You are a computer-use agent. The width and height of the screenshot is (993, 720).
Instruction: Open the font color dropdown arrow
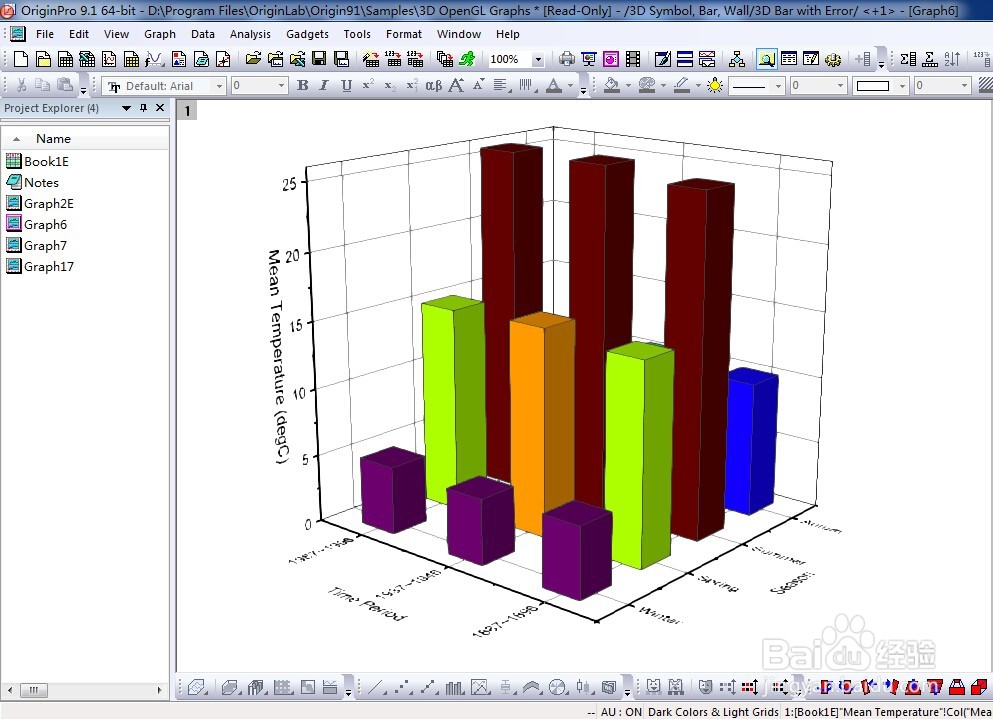[571, 85]
